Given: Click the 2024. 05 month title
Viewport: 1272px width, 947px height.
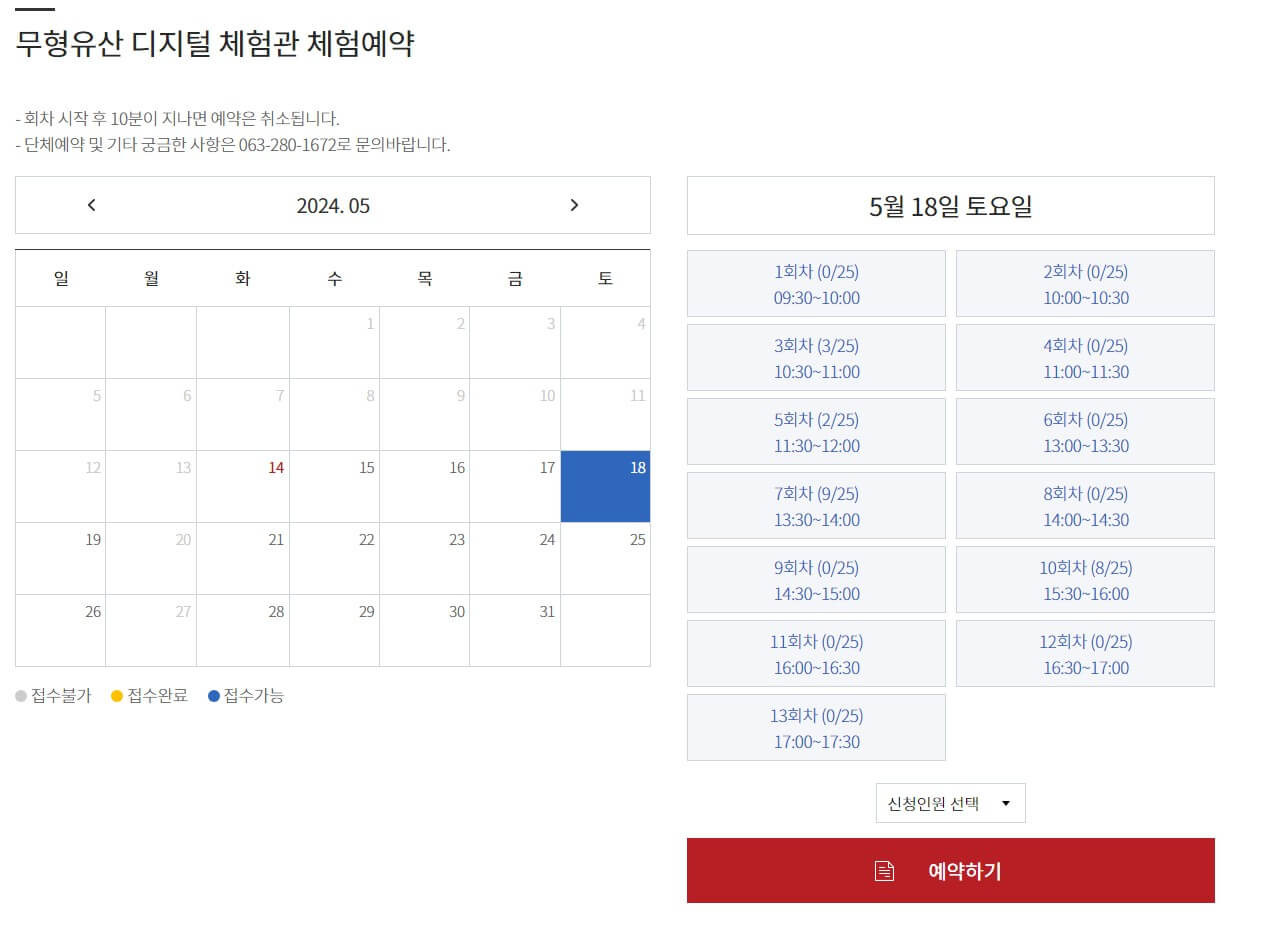Looking at the screenshot, I should pos(333,206).
